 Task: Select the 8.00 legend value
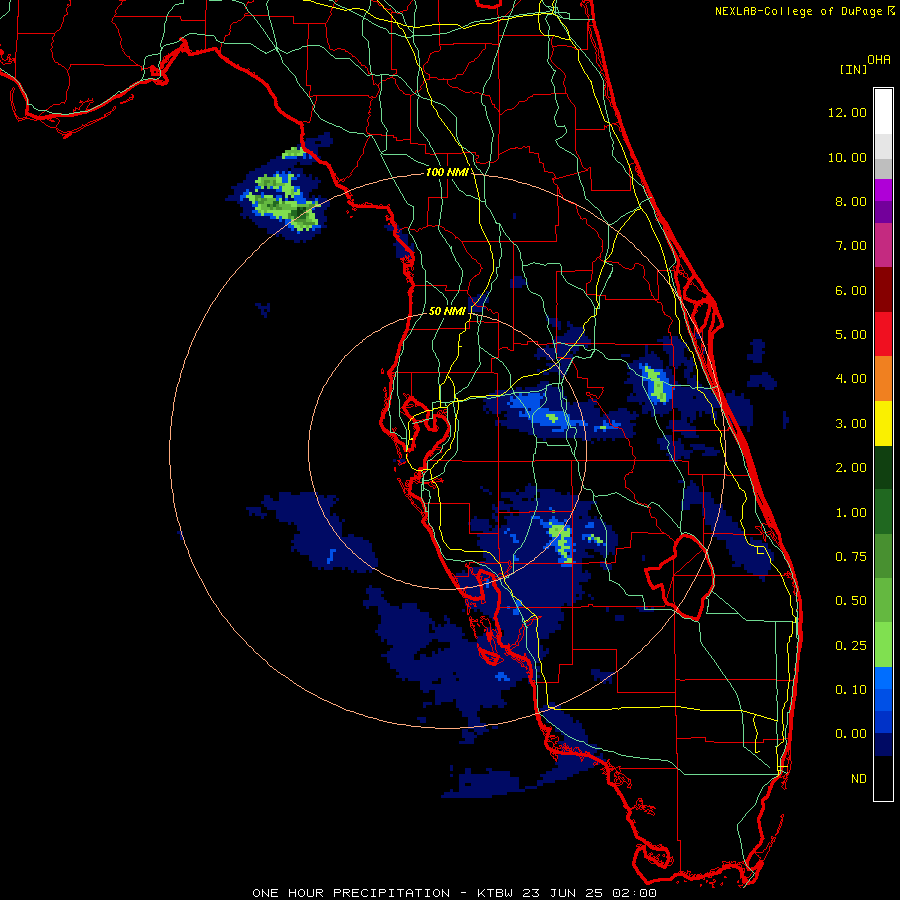(851, 201)
